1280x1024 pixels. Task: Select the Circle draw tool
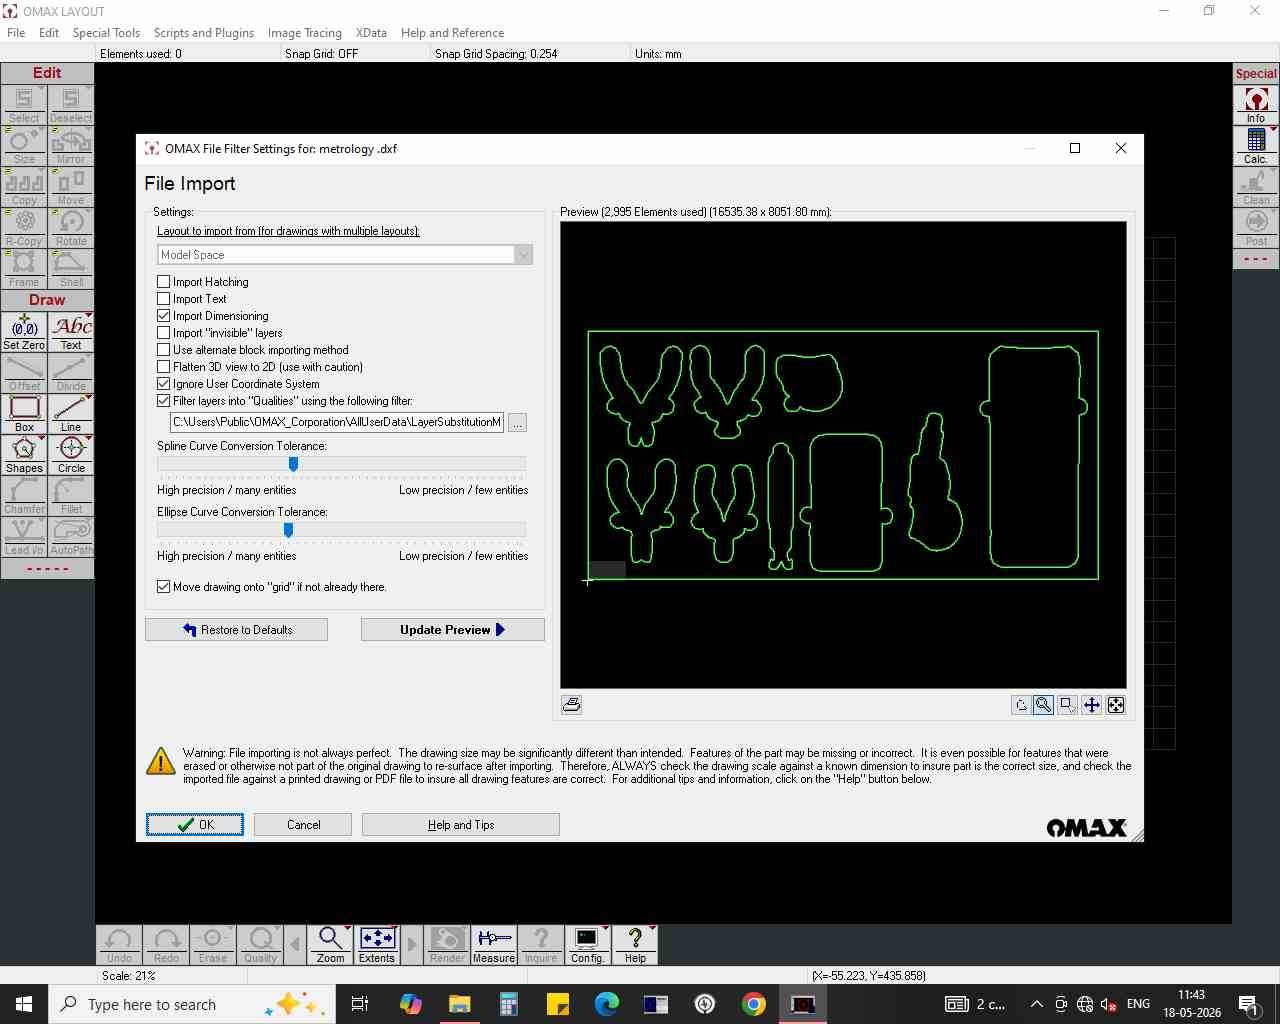pos(71,455)
